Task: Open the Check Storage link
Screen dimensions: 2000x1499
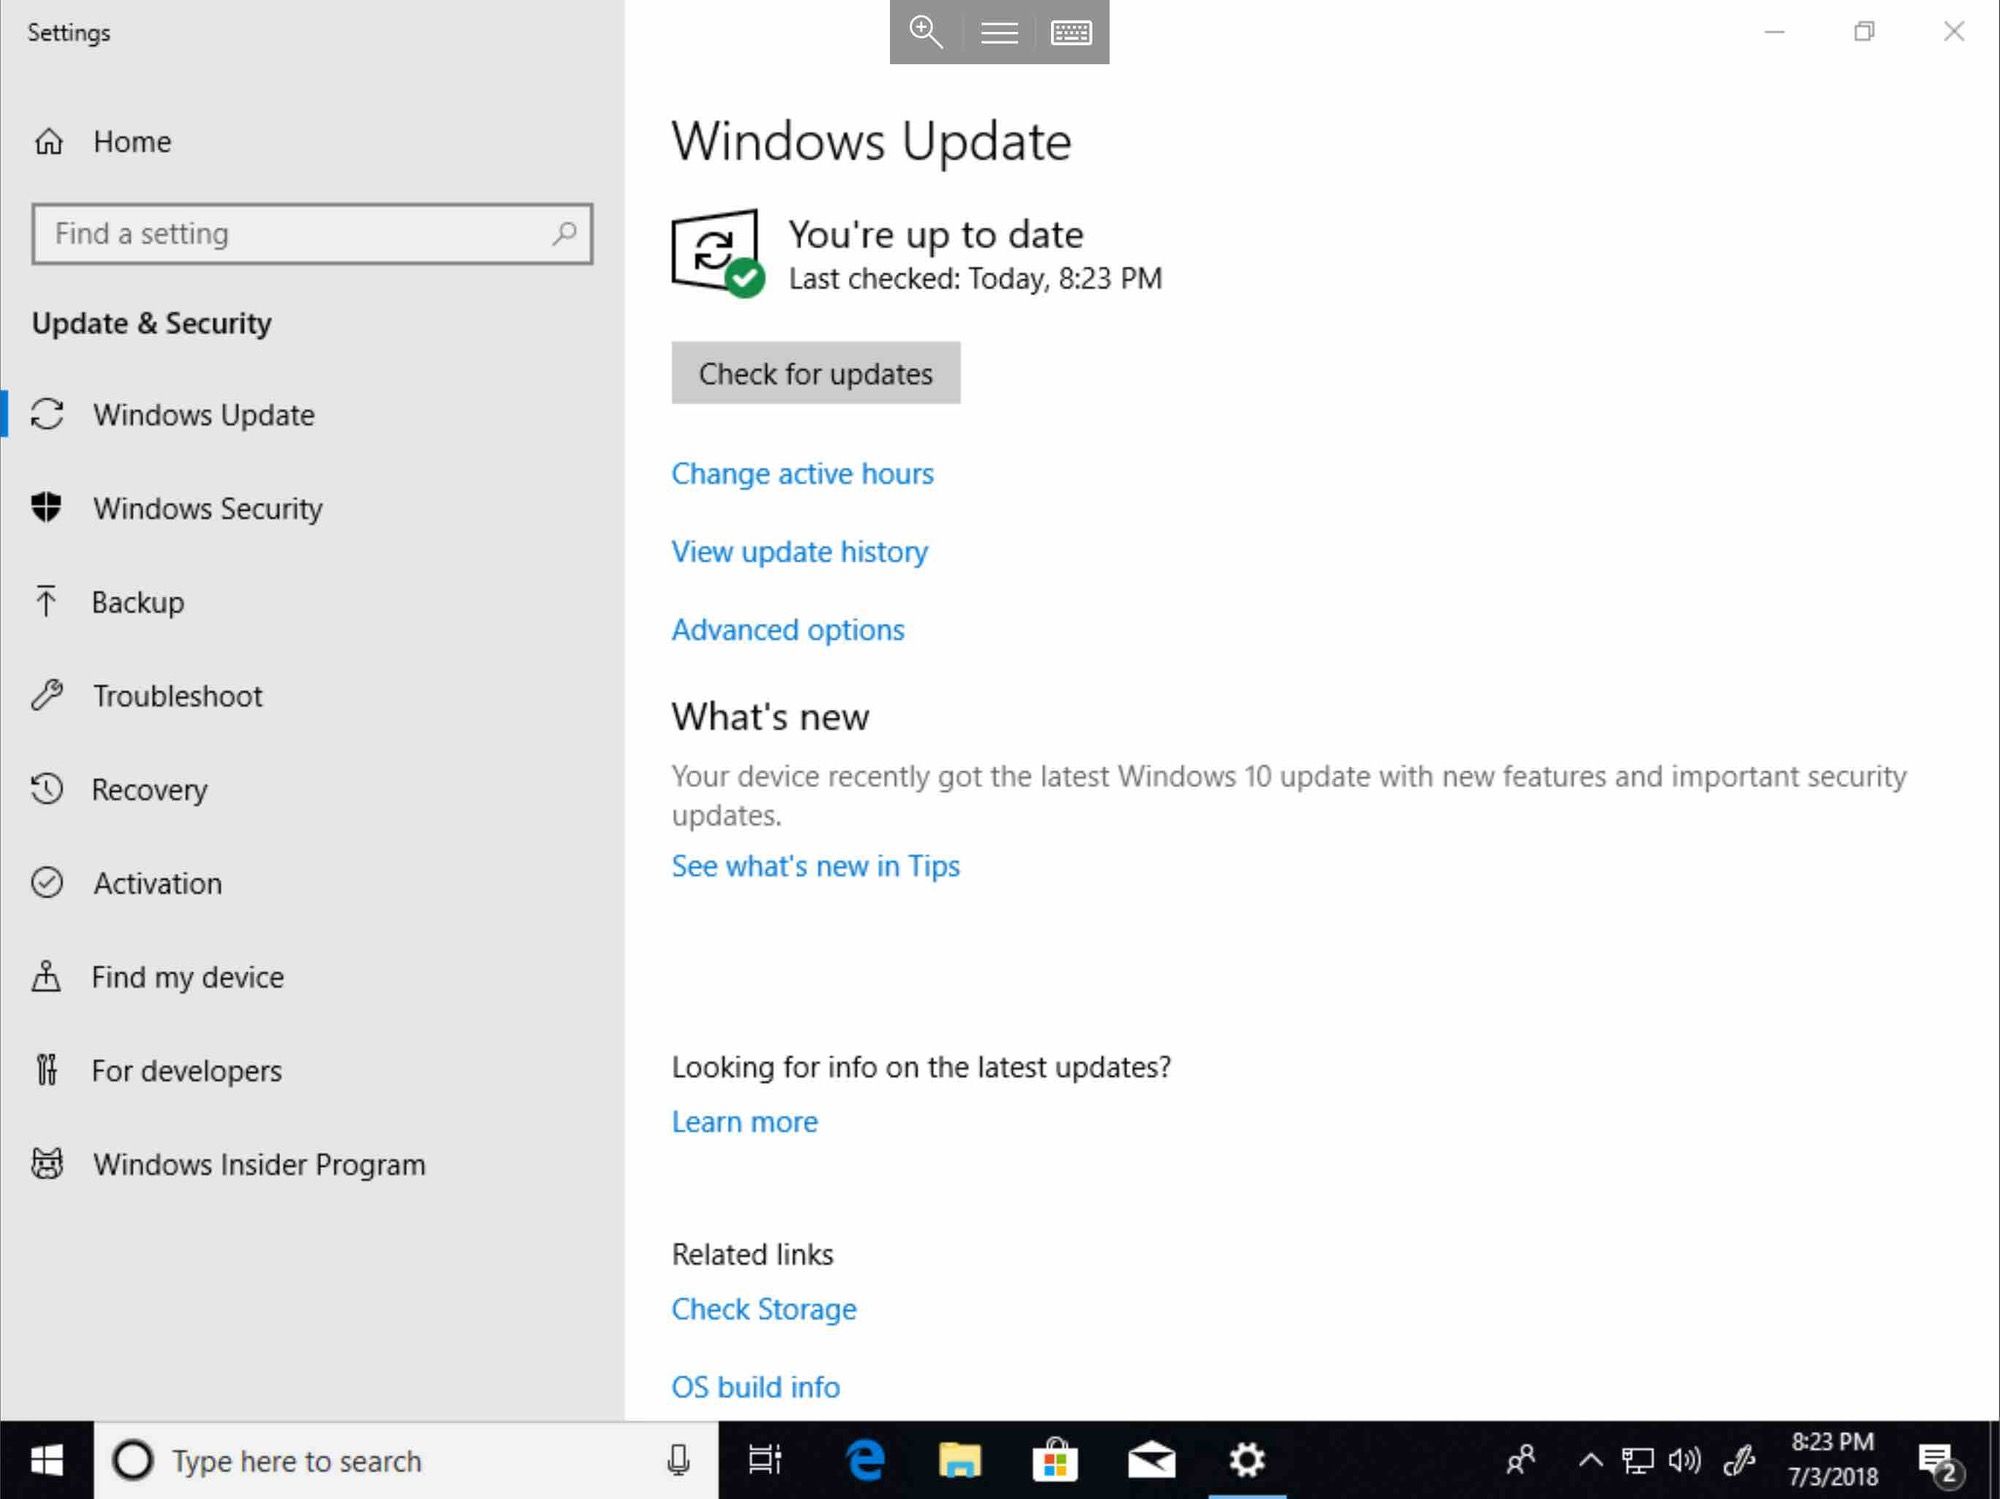Action: coord(764,1309)
